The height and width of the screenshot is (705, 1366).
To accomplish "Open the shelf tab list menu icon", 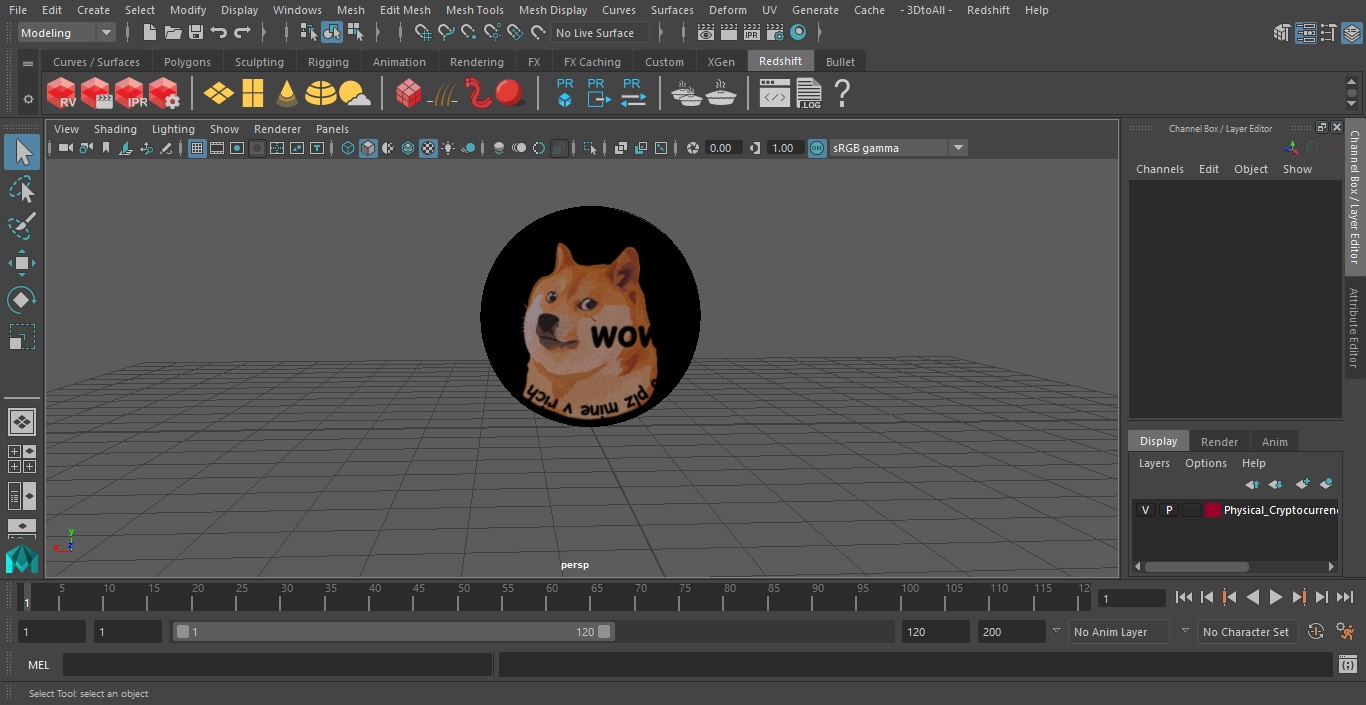I will click(28, 63).
